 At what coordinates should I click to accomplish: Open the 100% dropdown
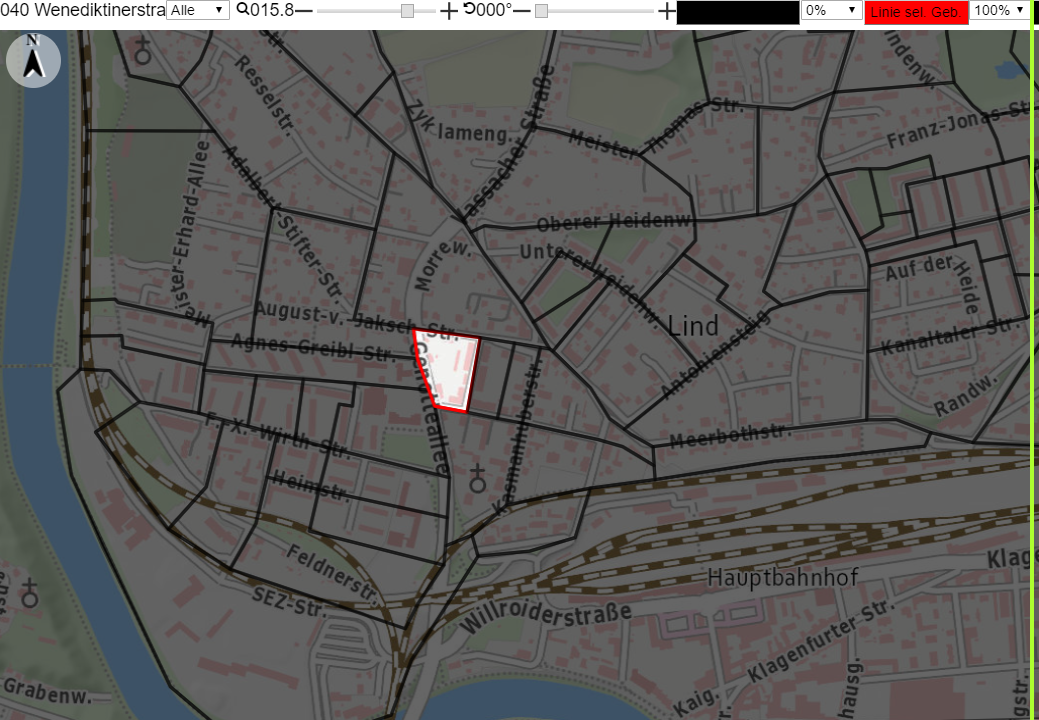(x=999, y=10)
